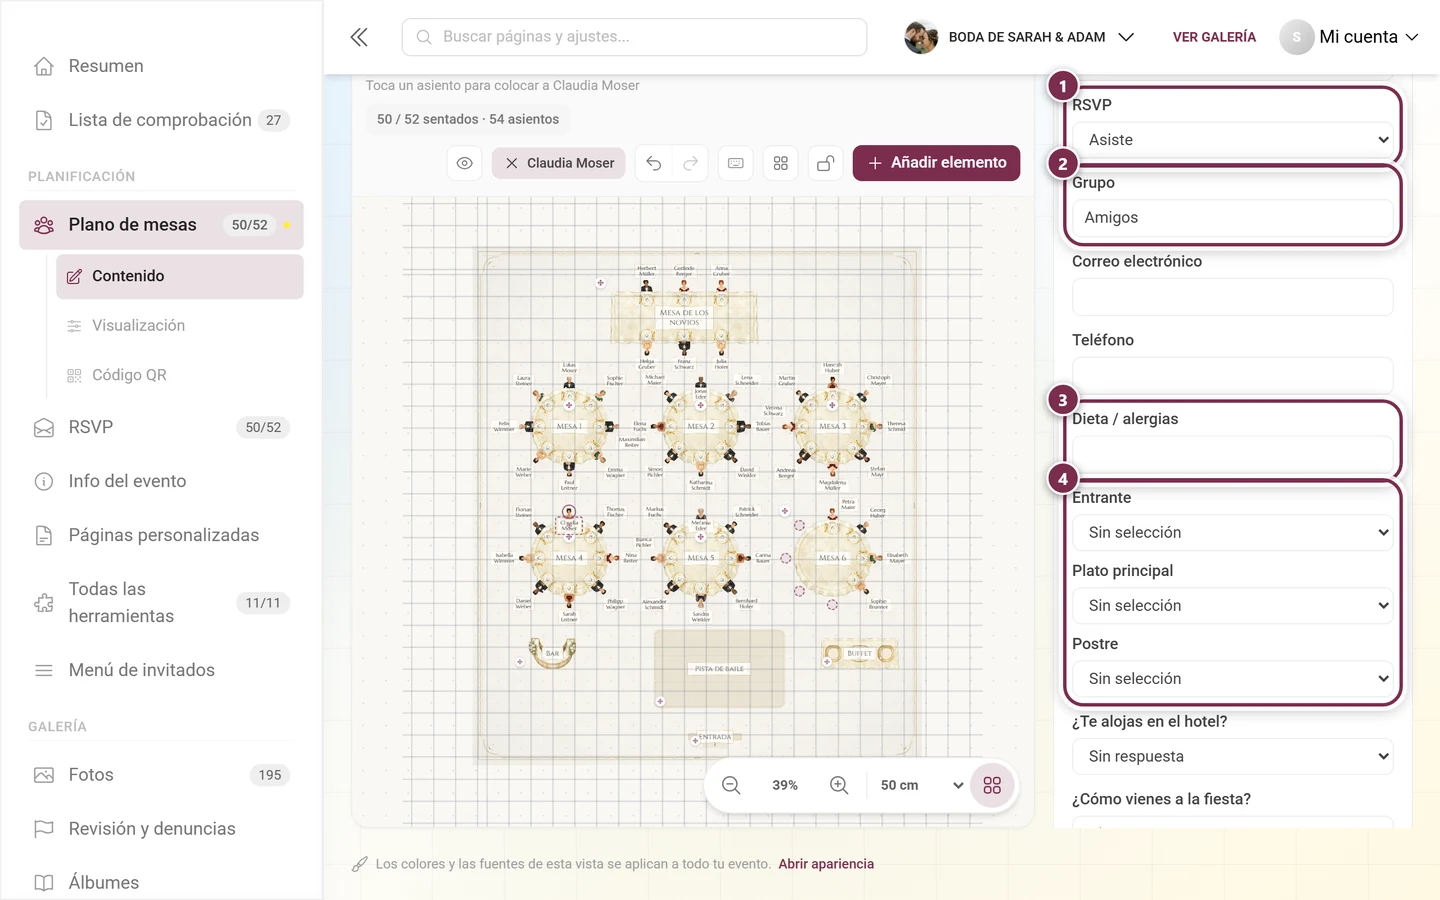1440x900 pixels.
Task: Expand the Boda de Sarah & Adam menu
Action: [1019, 37]
